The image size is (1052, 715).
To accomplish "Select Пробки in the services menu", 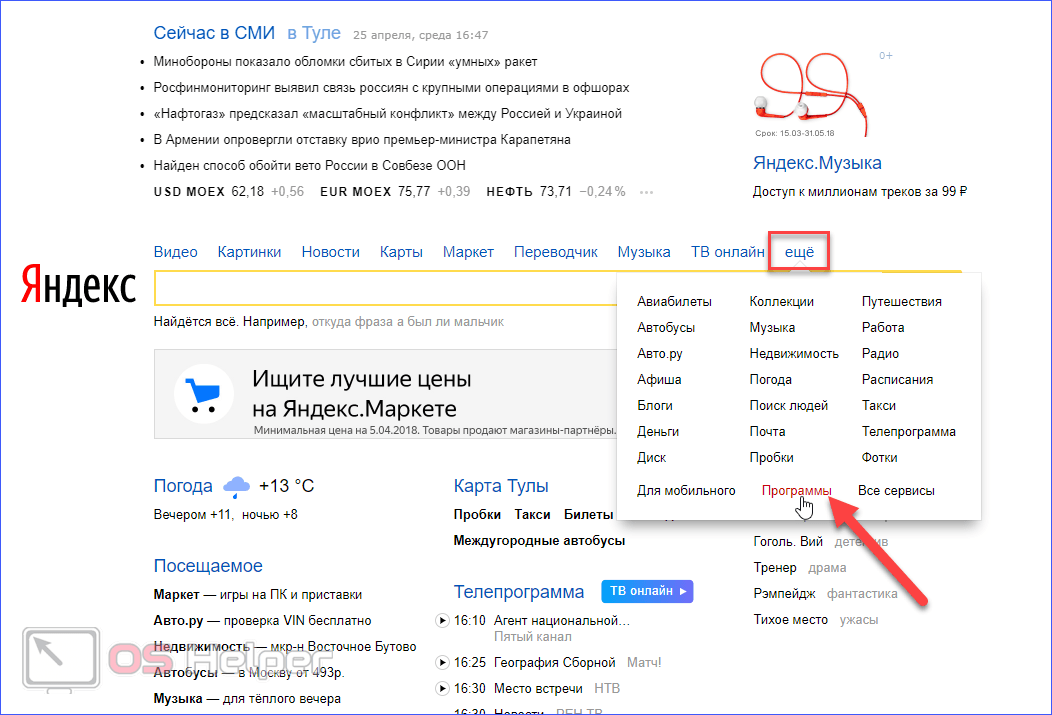I will click(772, 457).
